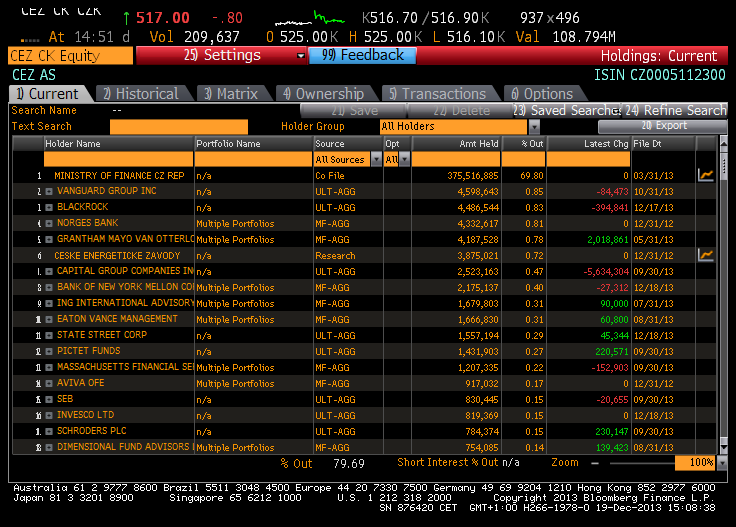Image resolution: width=736 pixels, height=527 pixels.
Task: Open the All Sources filter dropdown
Action: [376, 160]
